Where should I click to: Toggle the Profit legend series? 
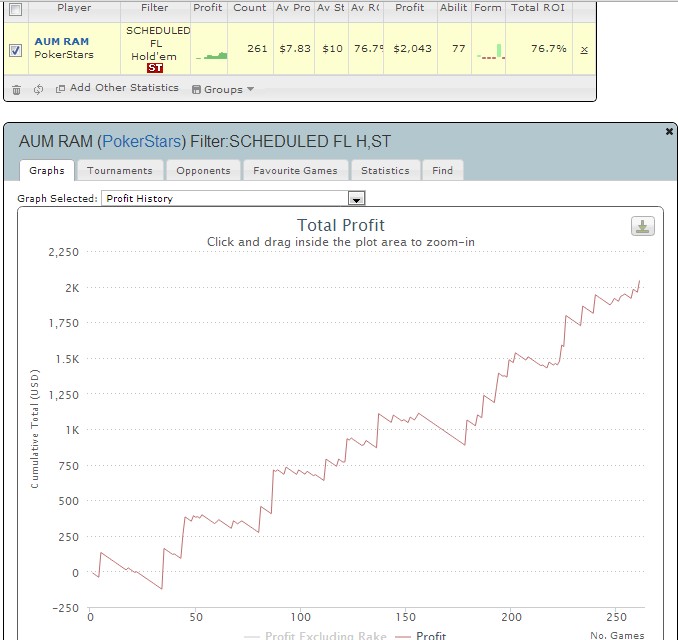coord(420,635)
